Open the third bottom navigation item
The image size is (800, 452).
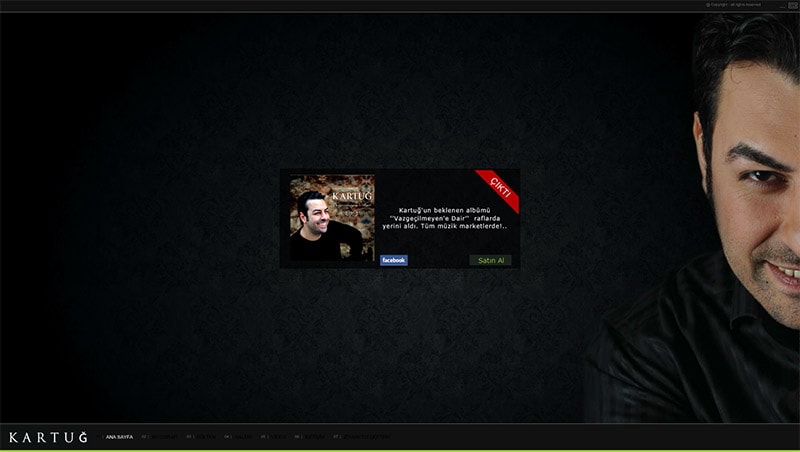coord(202,437)
